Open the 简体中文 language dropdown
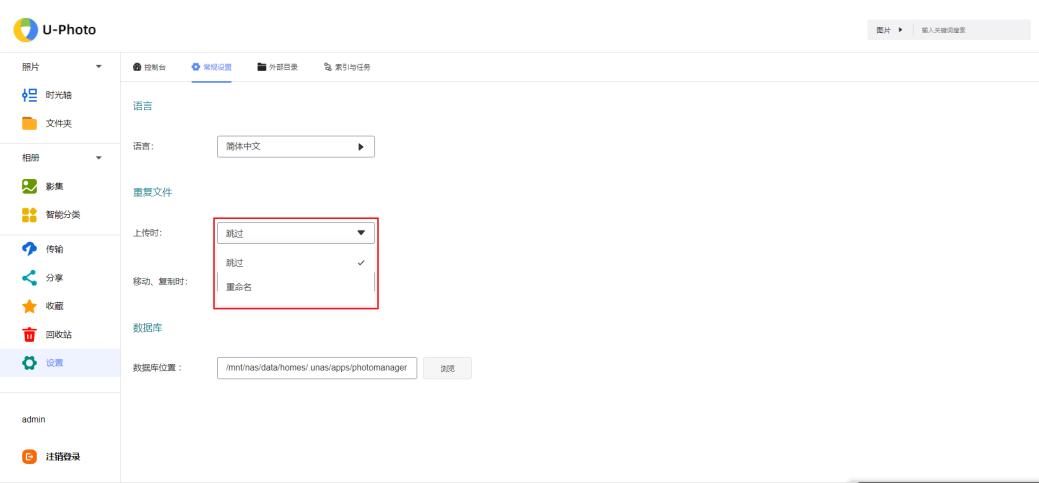 tap(295, 146)
